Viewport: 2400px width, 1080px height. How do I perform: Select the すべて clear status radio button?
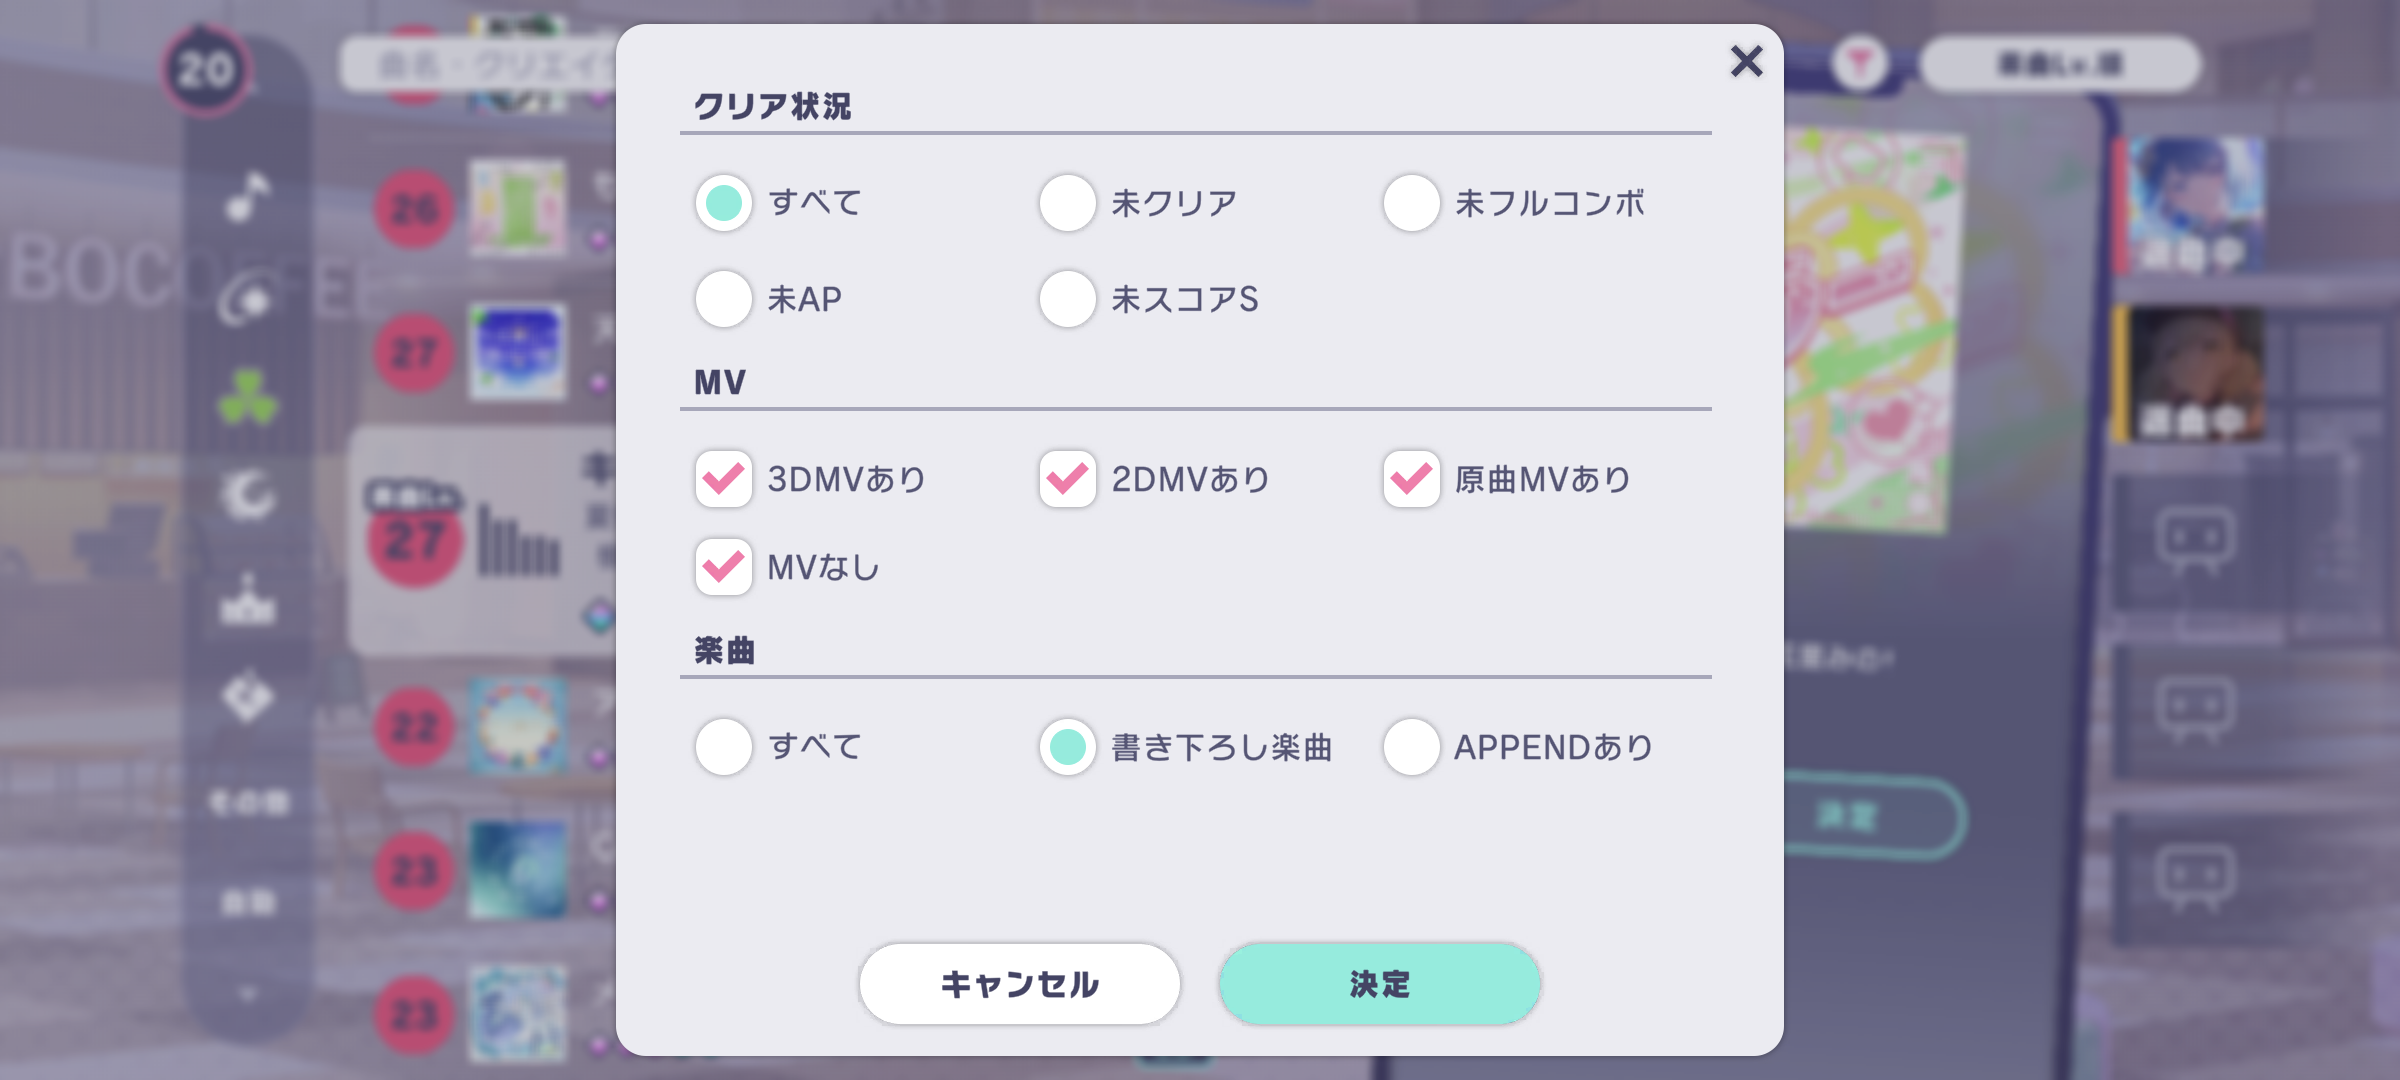coord(724,203)
